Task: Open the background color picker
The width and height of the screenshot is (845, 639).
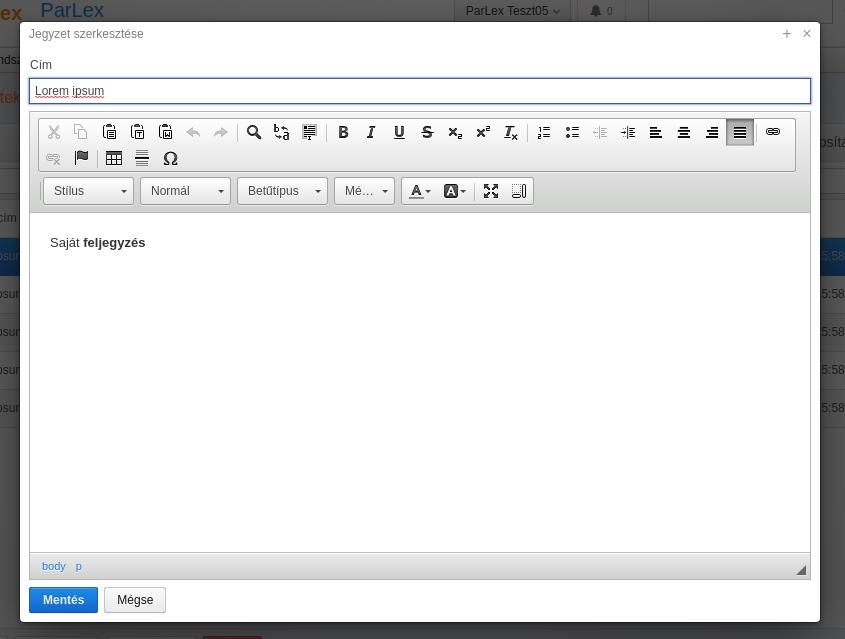Action: [x=454, y=191]
